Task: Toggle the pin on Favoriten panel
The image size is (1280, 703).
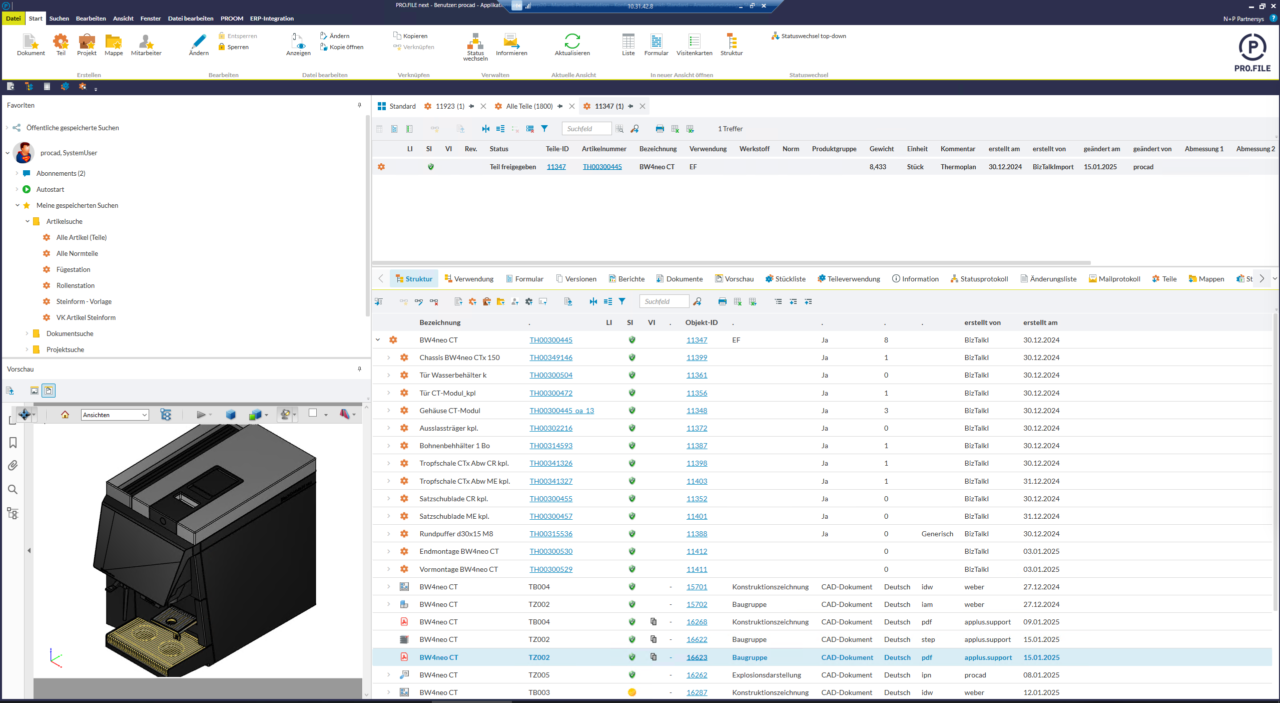Action: coord(360,105)
